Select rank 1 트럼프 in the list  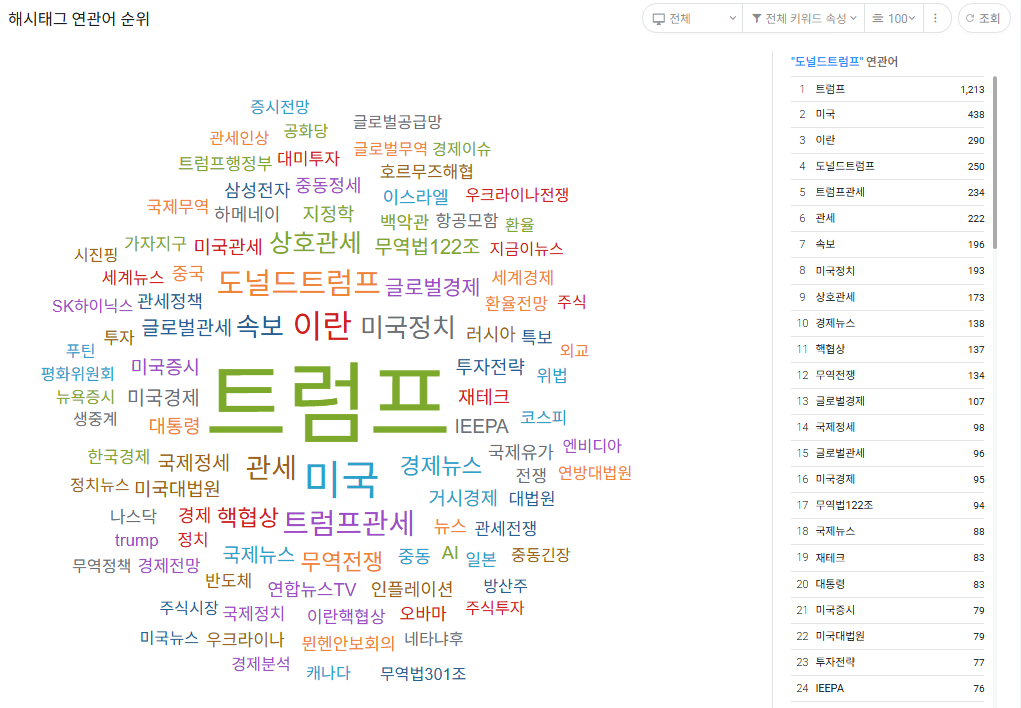click(x=890, y=89)
